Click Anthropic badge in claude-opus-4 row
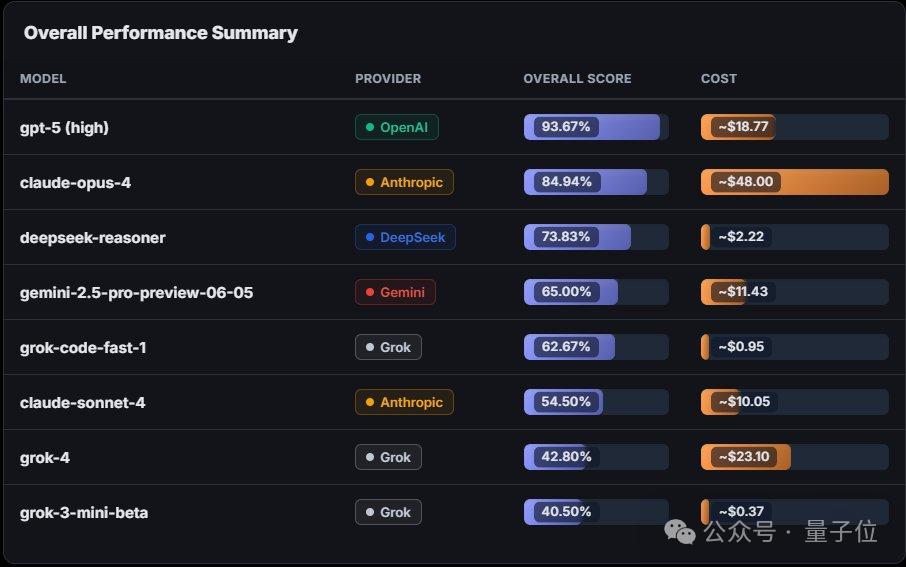Viewport: 906px width, 567px height. pyautogui.click(x=404, y=182)
